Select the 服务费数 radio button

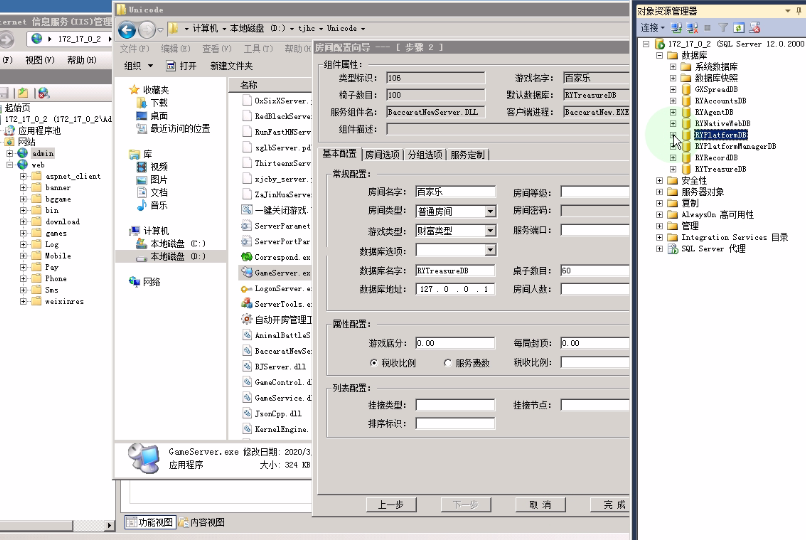pos(446,362)
